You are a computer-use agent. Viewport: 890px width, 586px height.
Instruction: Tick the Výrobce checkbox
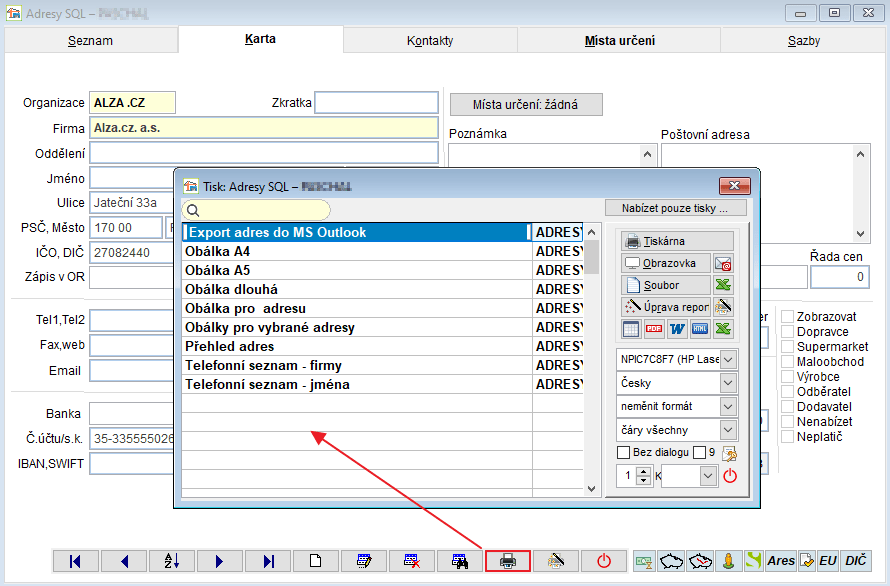pos(787,376)
